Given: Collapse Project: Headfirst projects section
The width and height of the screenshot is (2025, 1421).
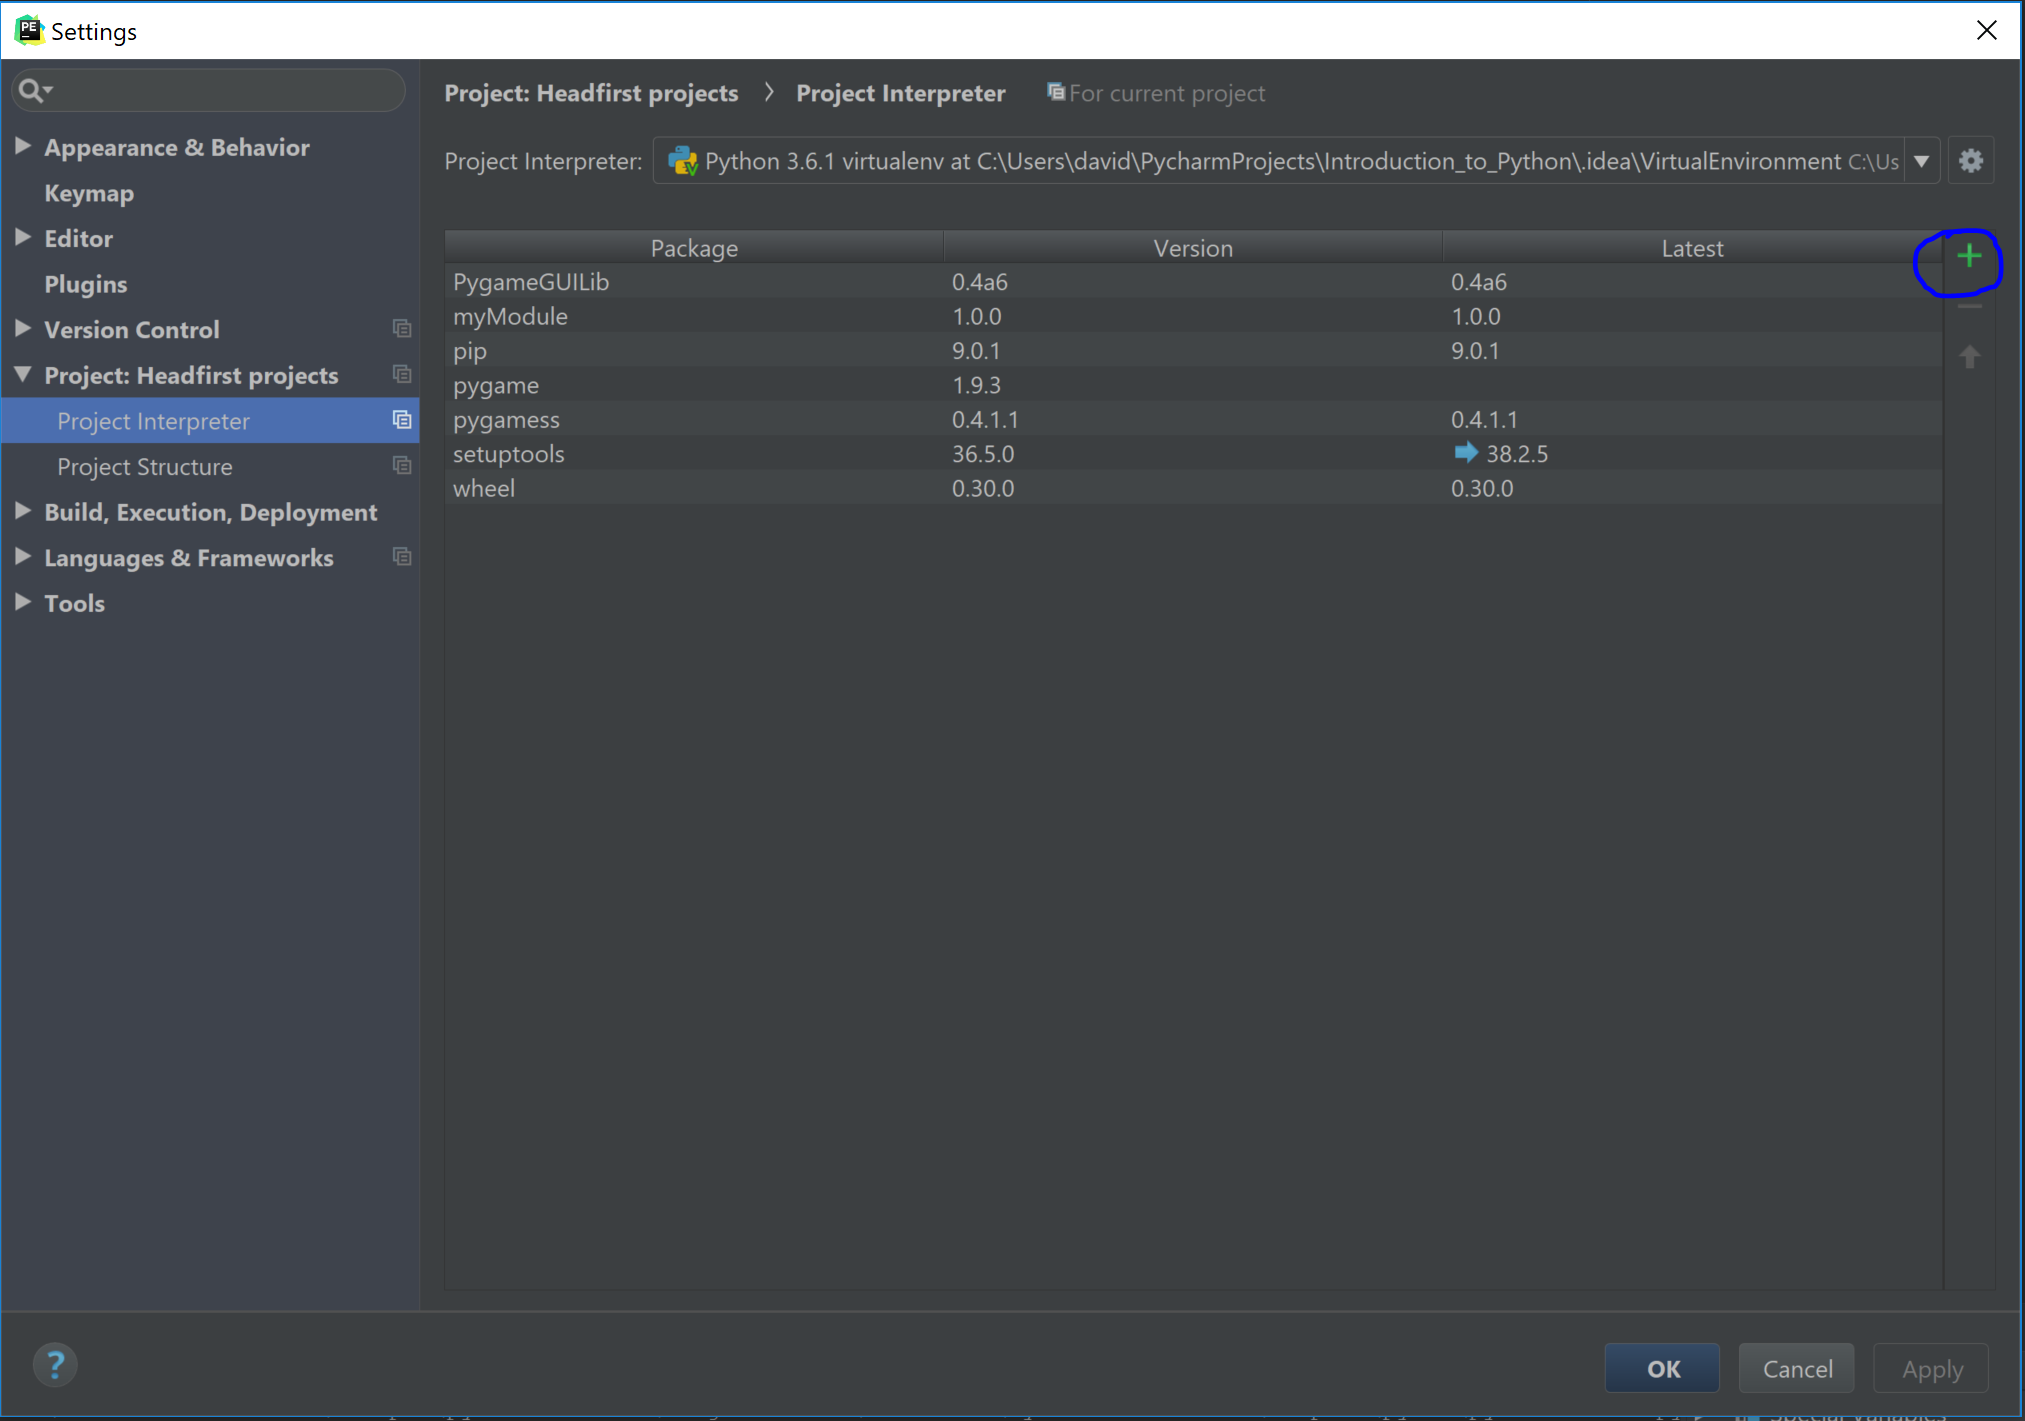Looking at the screenshot, I should pyautogui.click(x=23, y=374).
